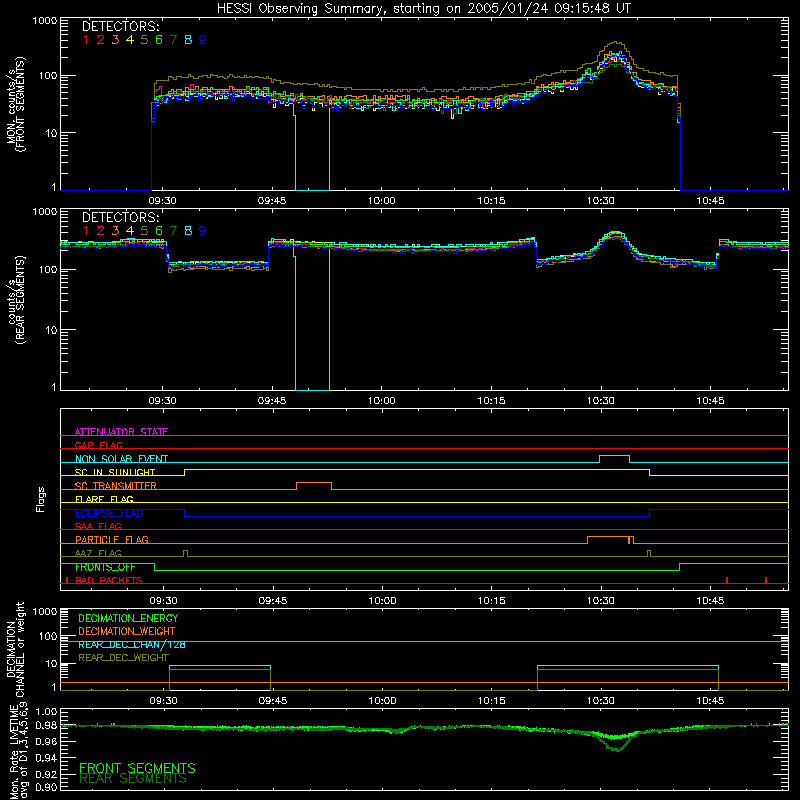Screen dimensions: 800x800
Task: Click the ECLIPSE_FLAG label
Action: 109,513
